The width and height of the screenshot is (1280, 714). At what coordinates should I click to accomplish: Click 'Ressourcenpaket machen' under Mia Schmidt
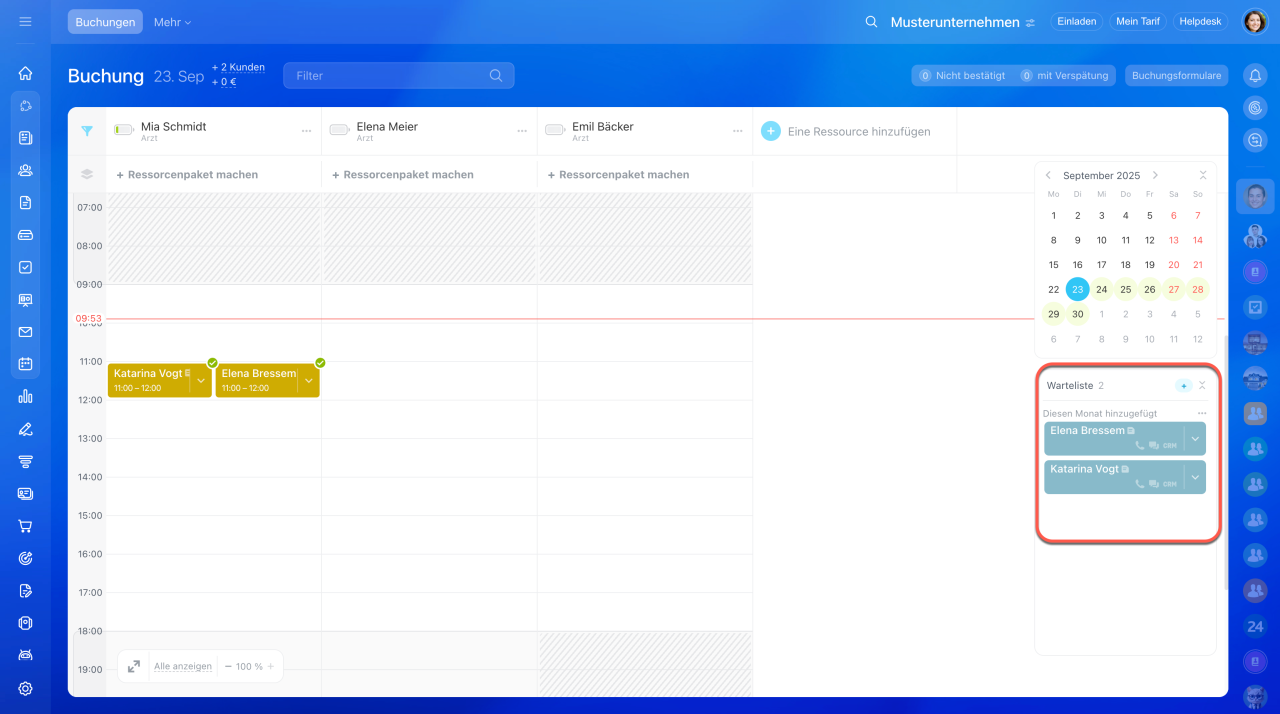(x=187, y=174)
